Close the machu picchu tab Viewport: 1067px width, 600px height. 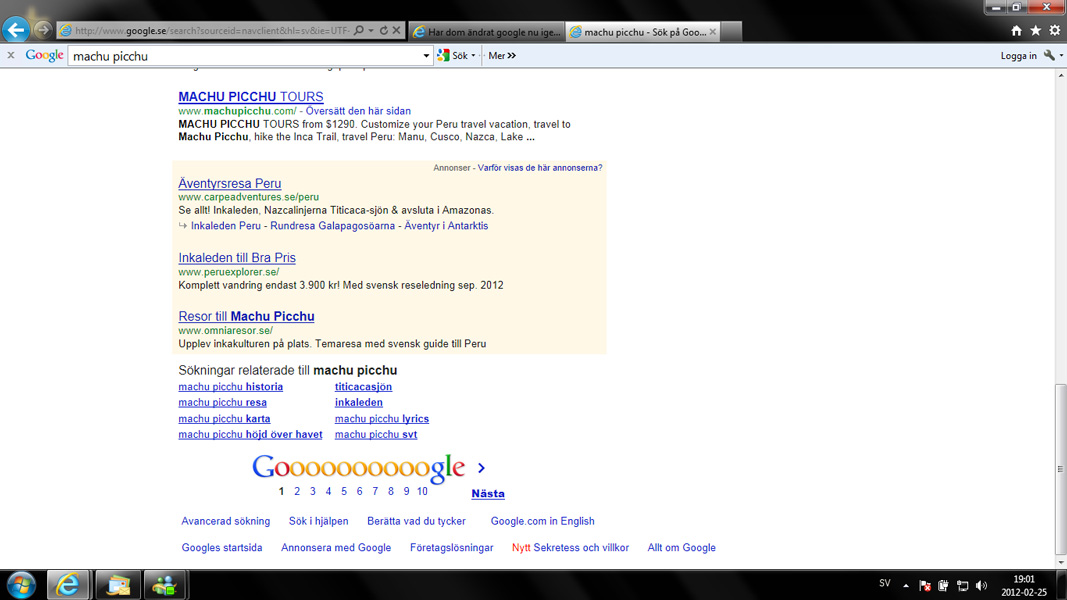712,32
